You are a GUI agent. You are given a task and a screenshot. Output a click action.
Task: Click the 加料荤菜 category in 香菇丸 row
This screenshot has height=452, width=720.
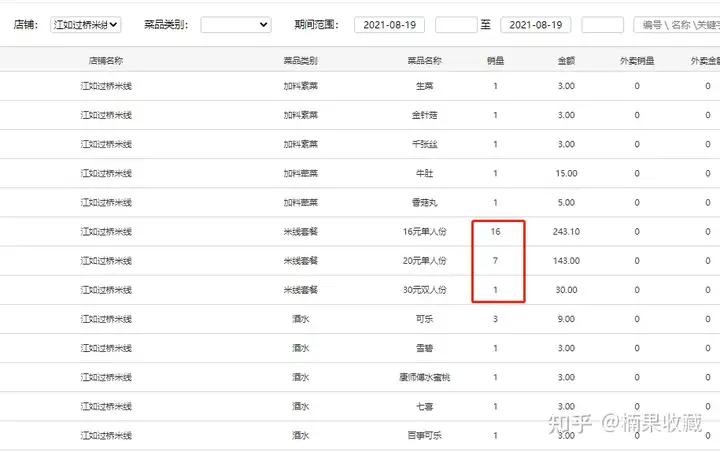click(301, 203)
